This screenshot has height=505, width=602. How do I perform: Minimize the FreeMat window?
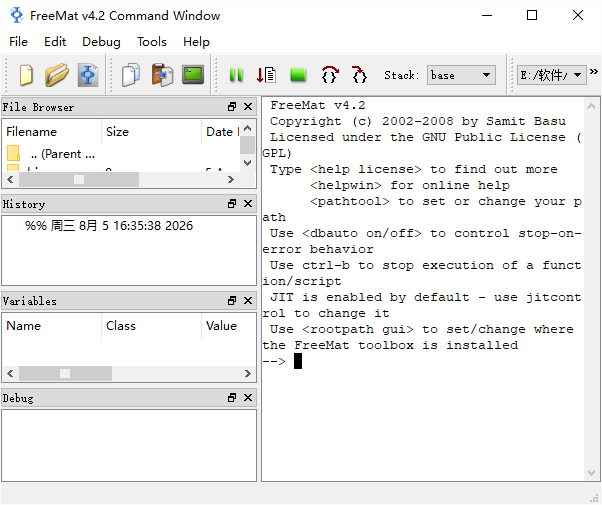coord(487,15)
